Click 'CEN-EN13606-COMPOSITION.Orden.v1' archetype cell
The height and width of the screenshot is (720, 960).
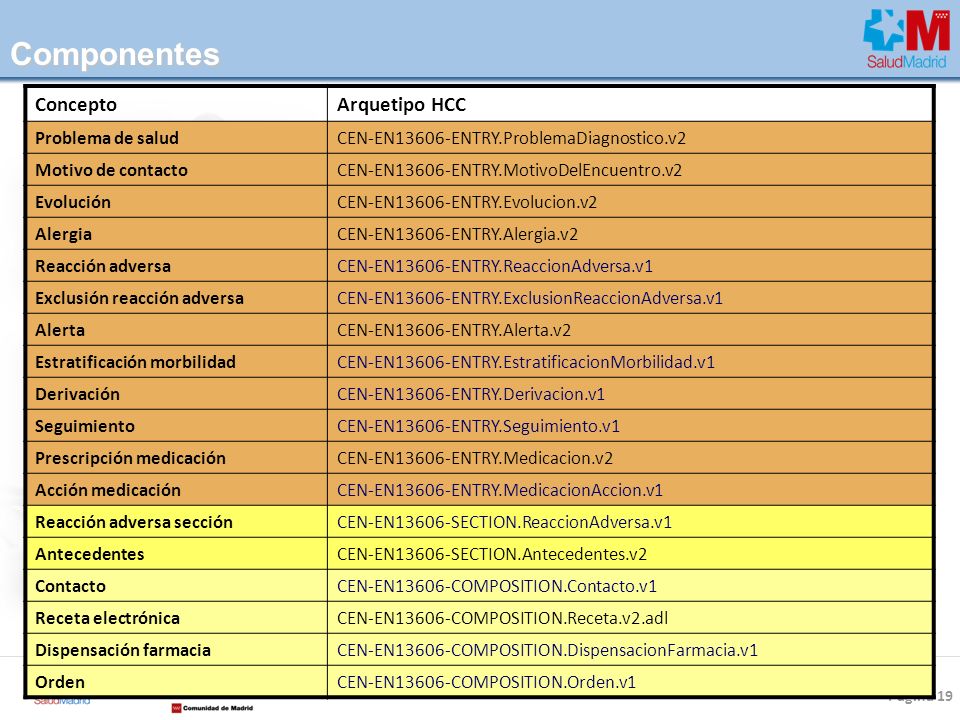630,681
